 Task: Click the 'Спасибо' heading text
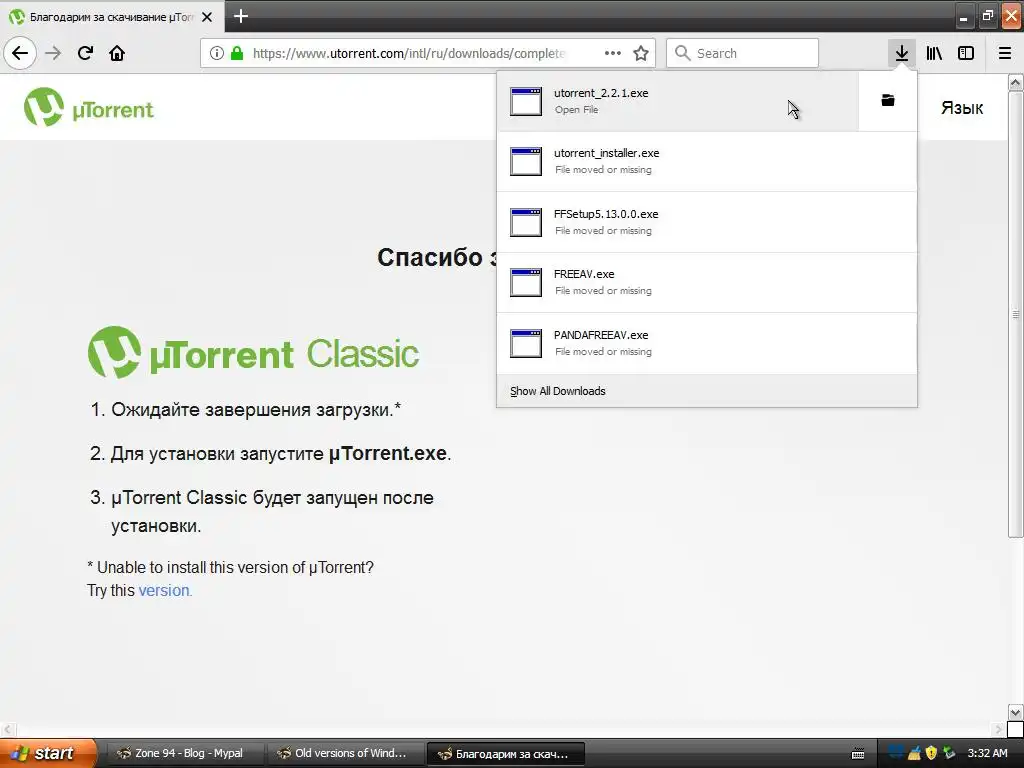point(430,257)
